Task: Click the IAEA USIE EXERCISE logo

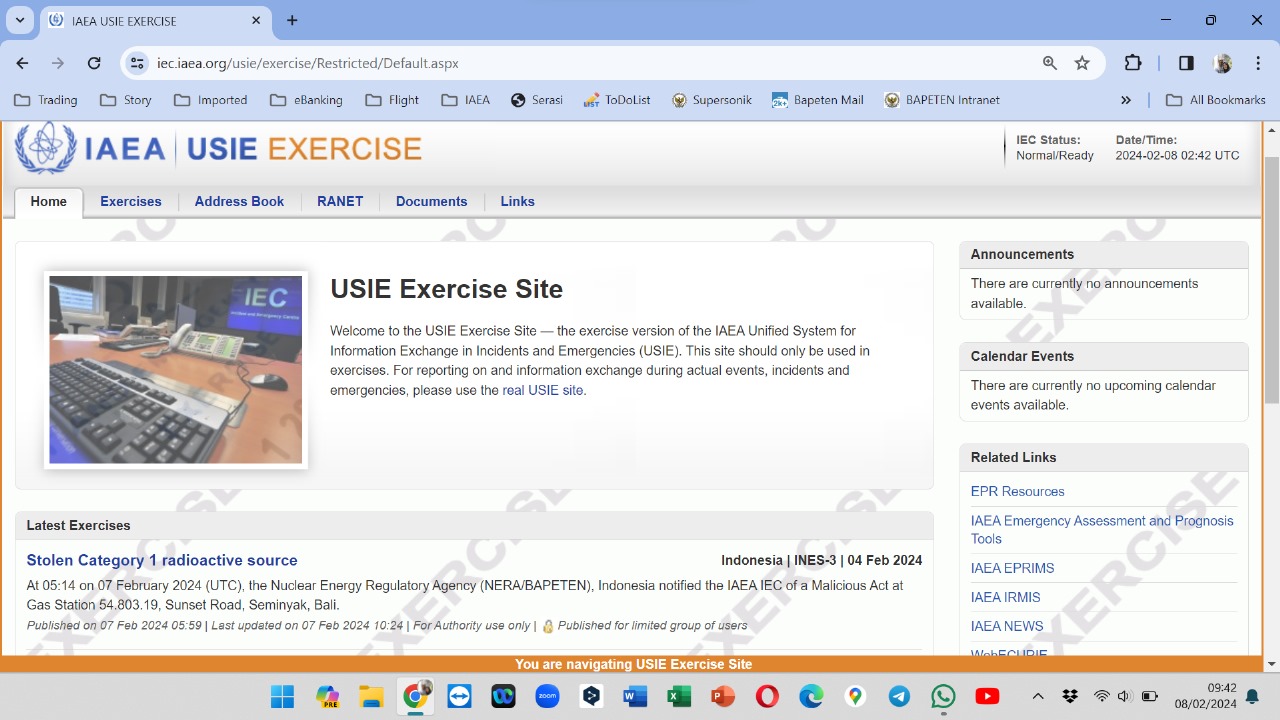Action: [219, 148]
